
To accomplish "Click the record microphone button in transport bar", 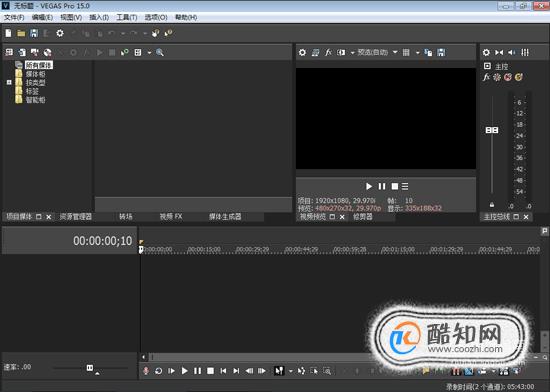I will point(146,371).
